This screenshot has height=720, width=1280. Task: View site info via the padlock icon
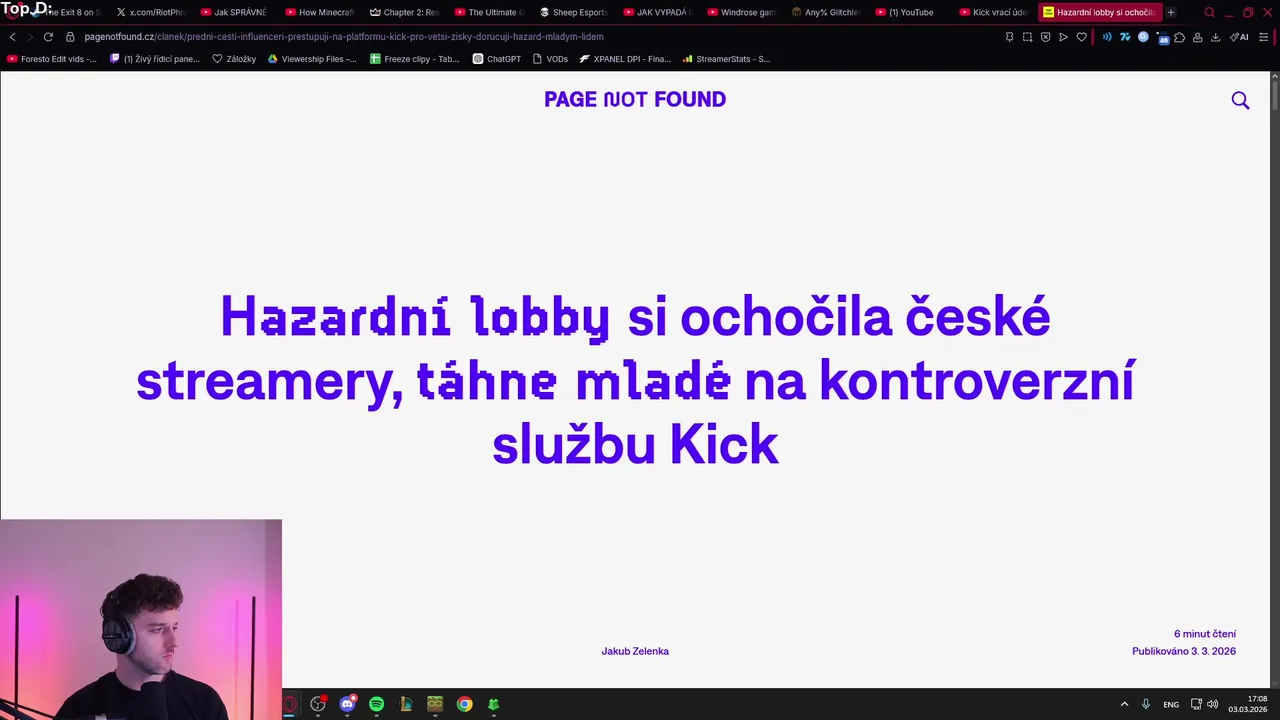(x=70, y=37)
